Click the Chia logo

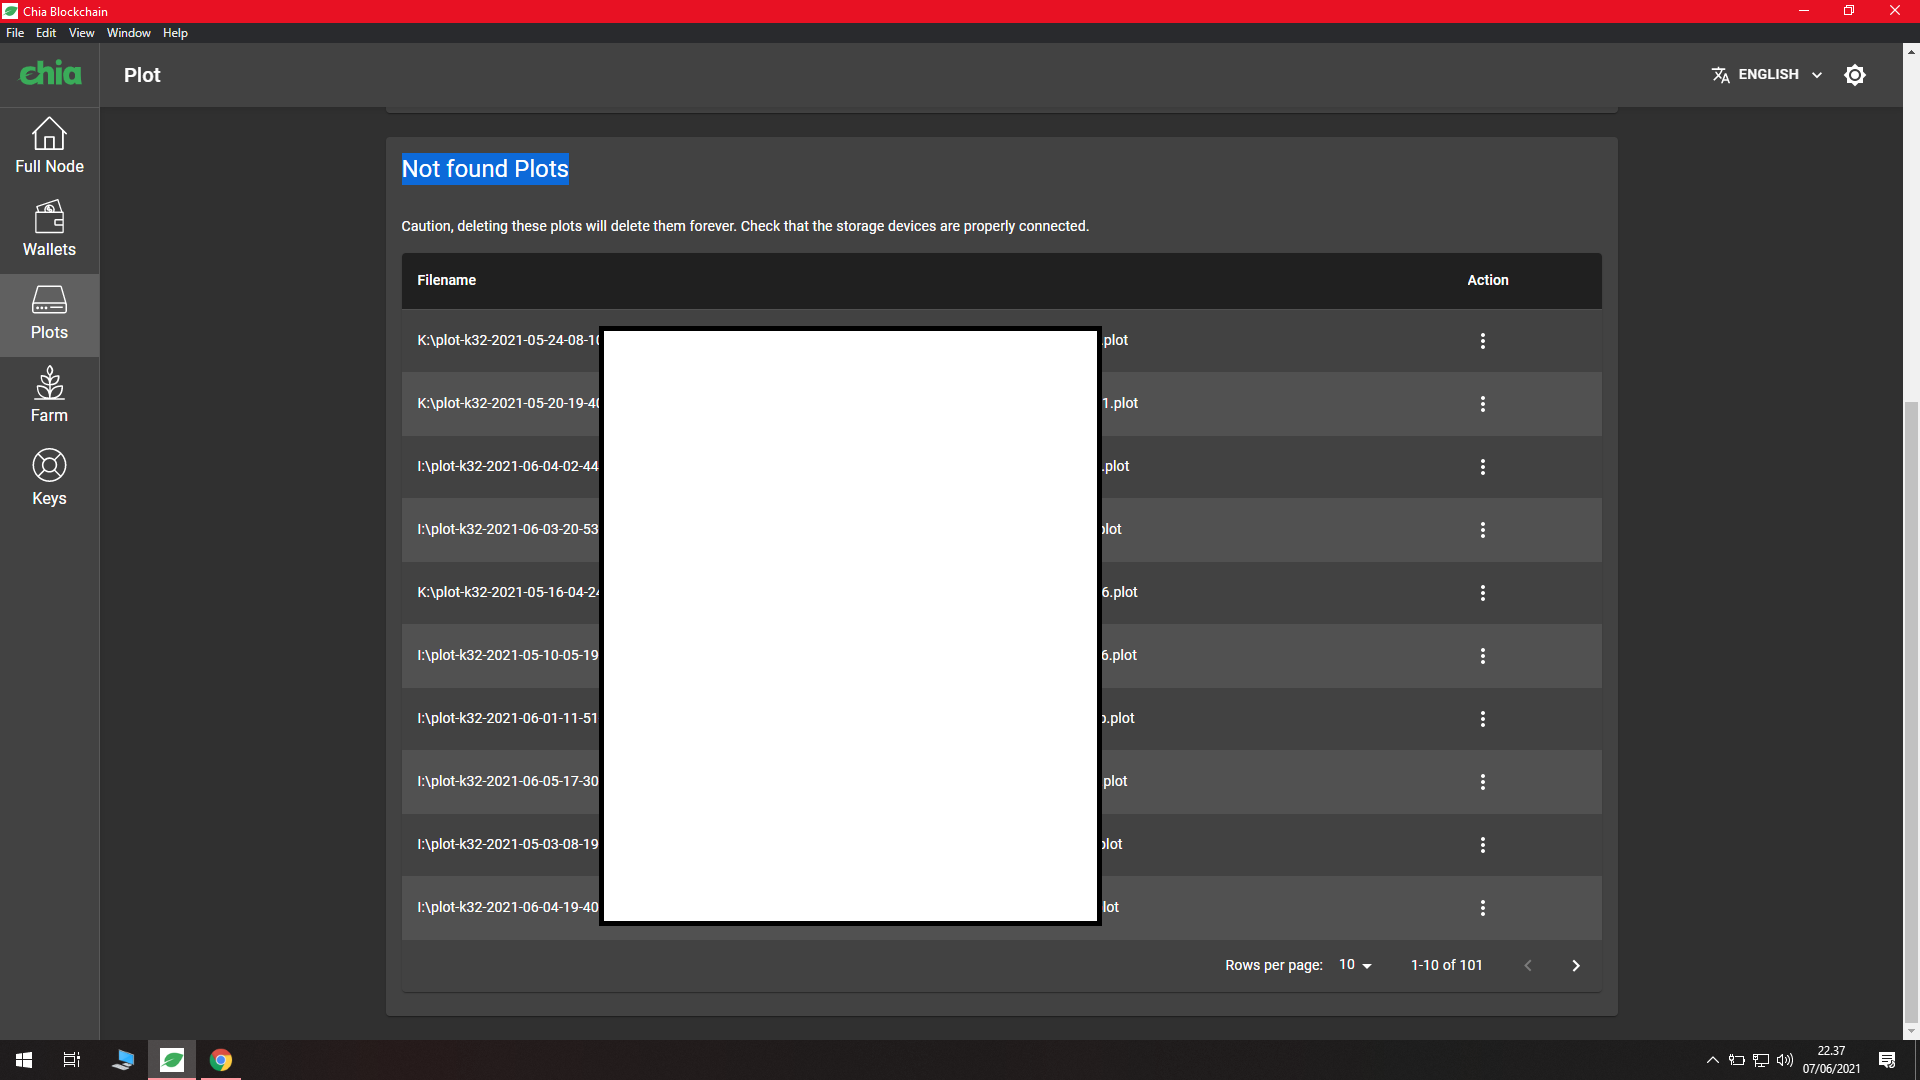tap(50, 74)
